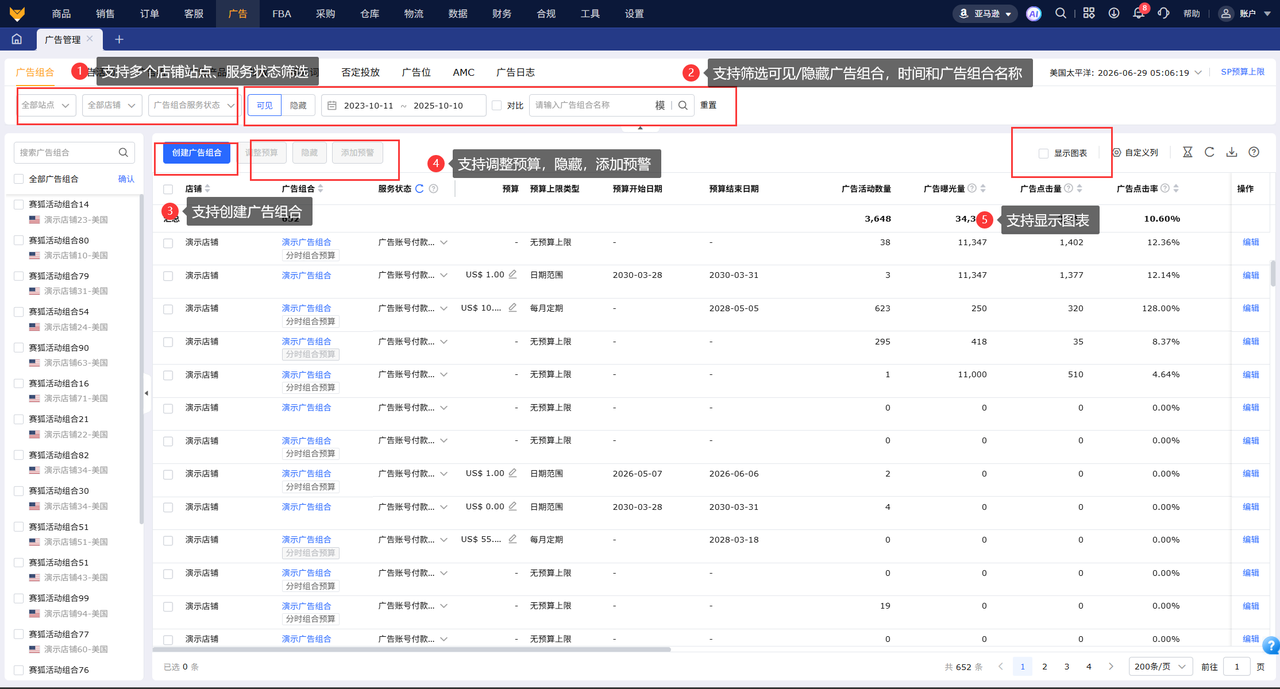The height and width of the screenshot is (689, 1280).
Task: Open the AI assistant icon
Action: tap(1035, 13)
